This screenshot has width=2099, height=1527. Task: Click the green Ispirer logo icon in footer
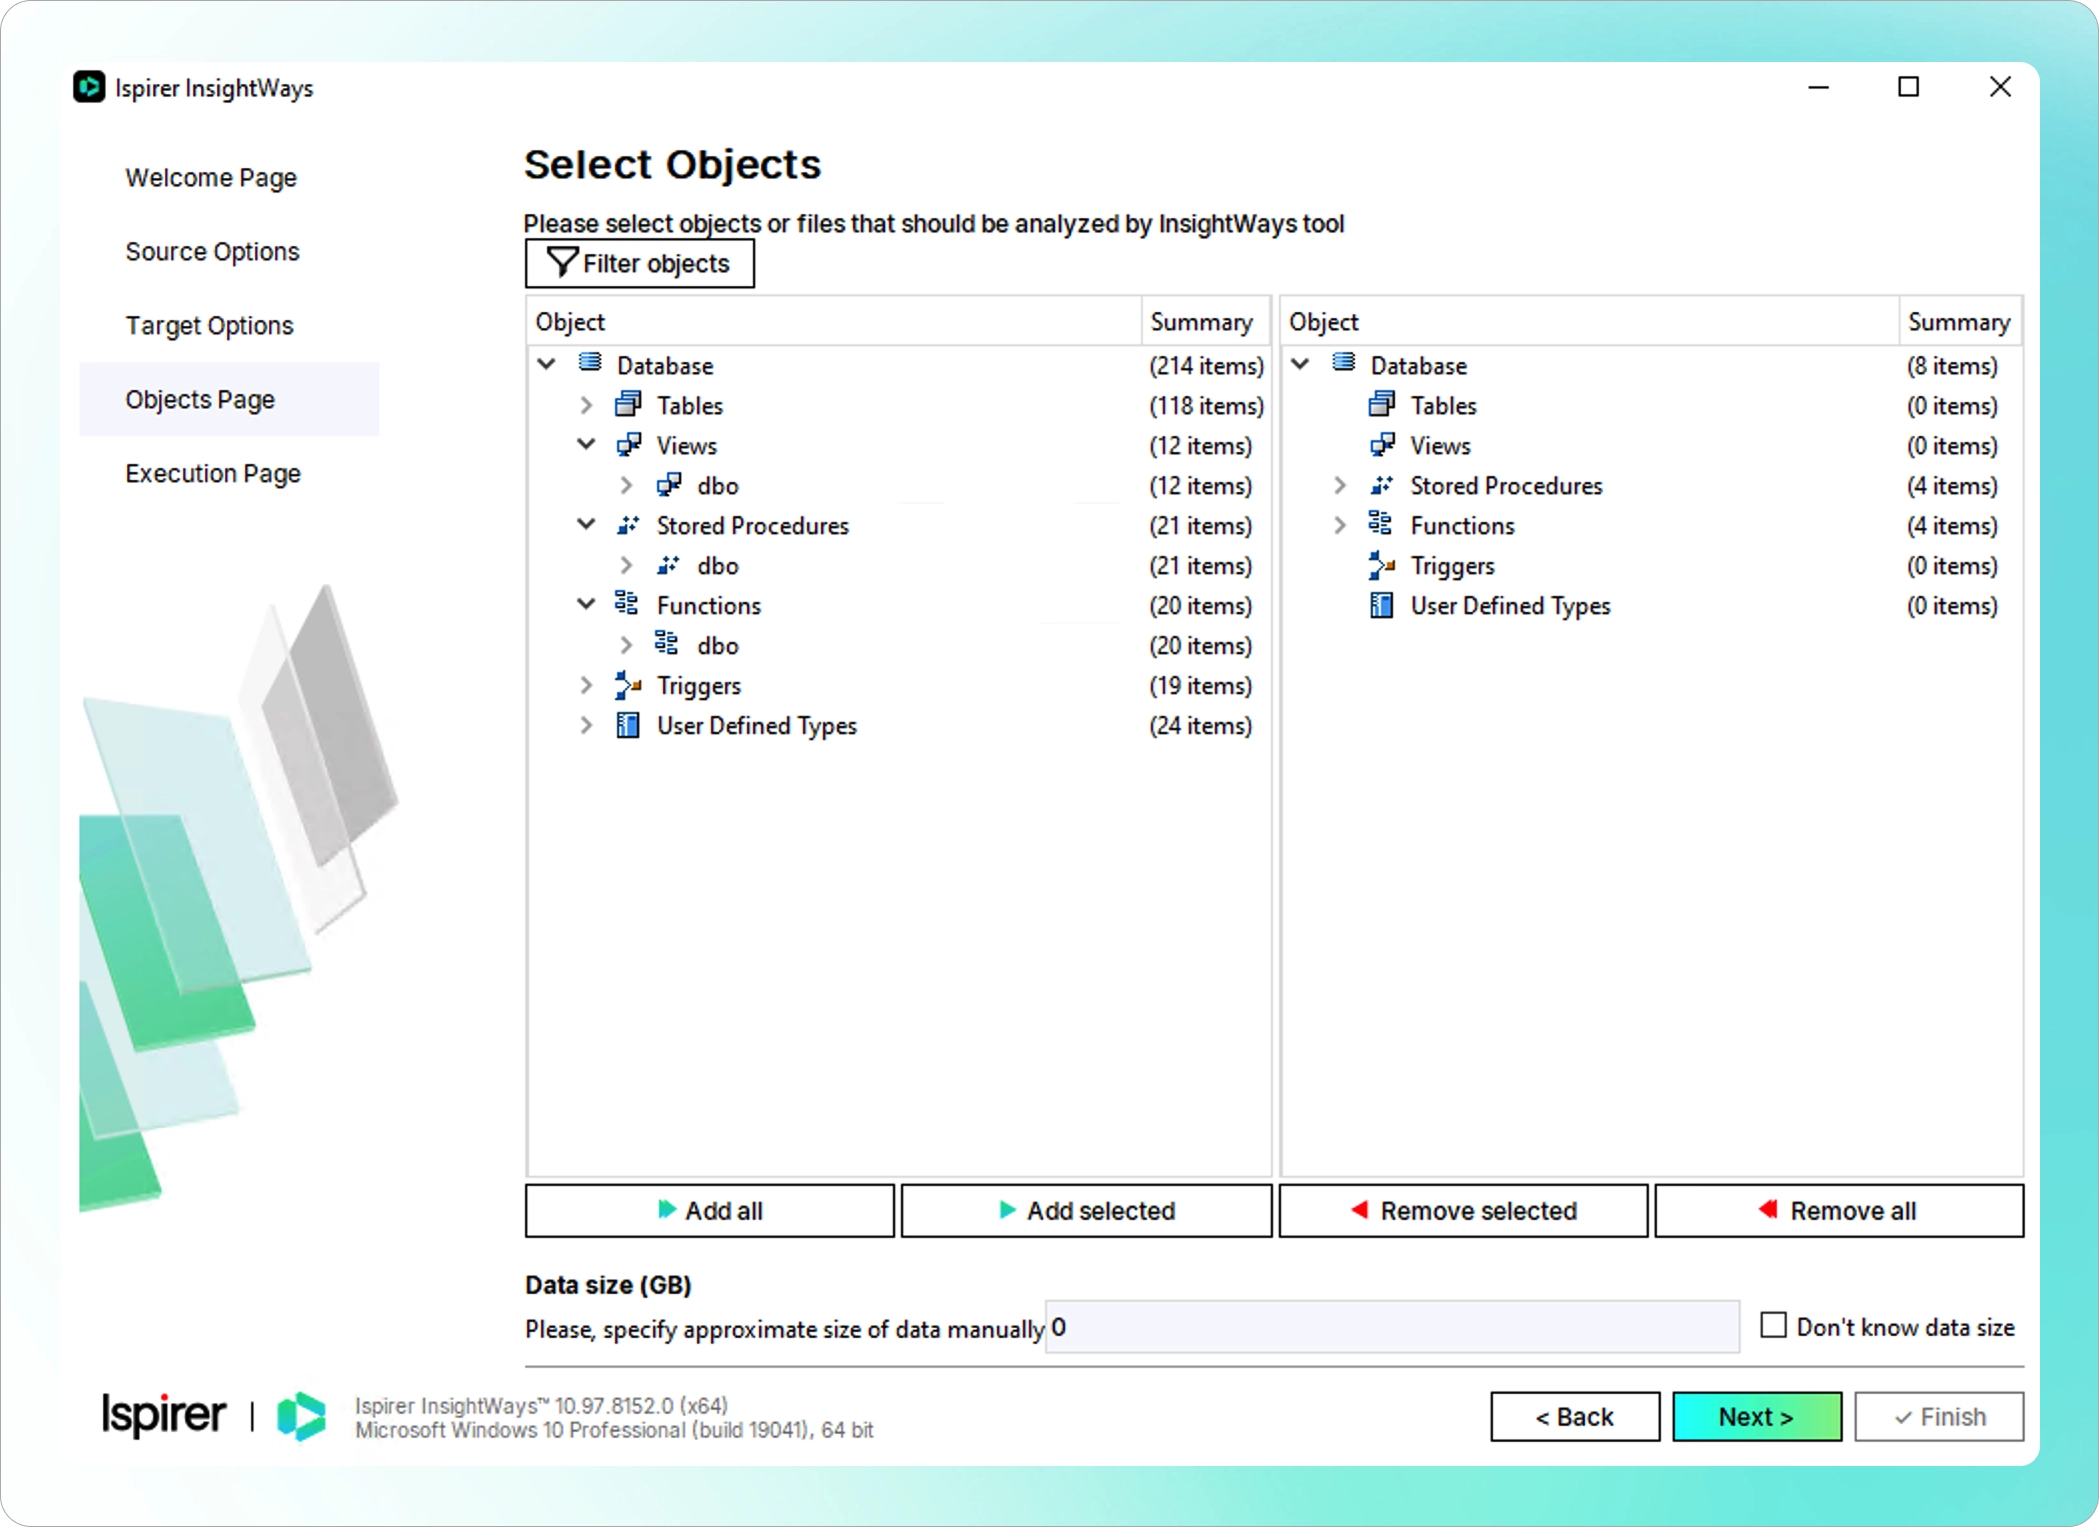[301, 1416]
